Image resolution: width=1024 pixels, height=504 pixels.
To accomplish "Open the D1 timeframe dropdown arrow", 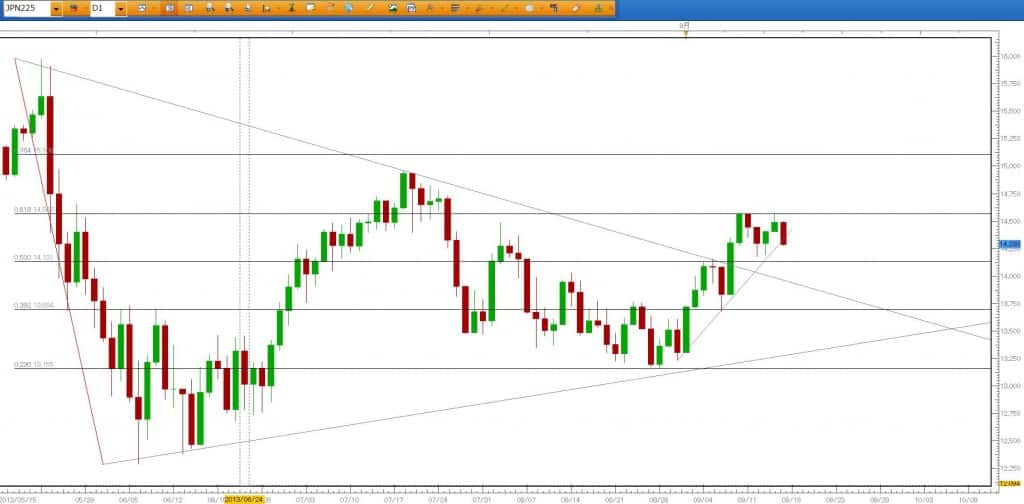I will tap(121, 8).
